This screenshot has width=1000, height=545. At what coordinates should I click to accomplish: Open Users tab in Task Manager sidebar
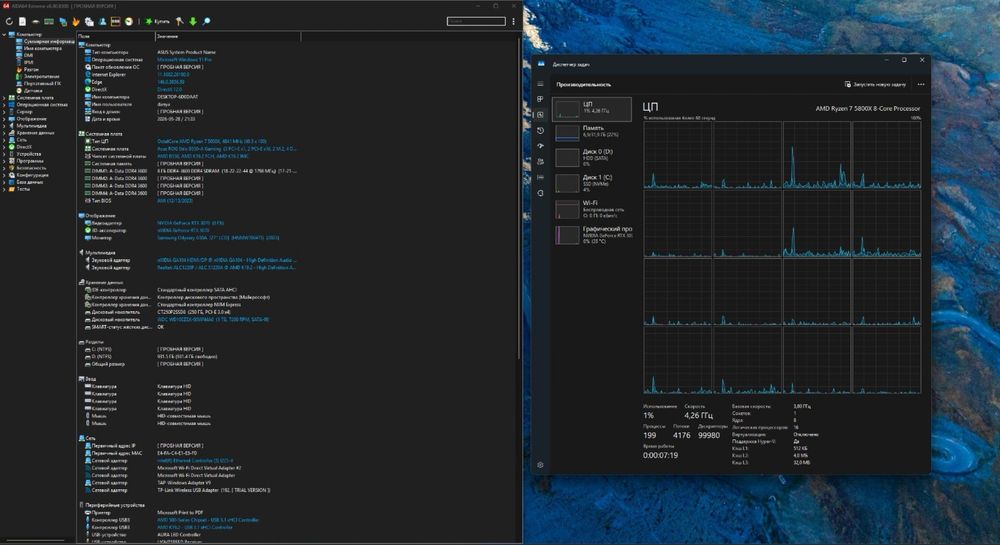pos(540,162)
